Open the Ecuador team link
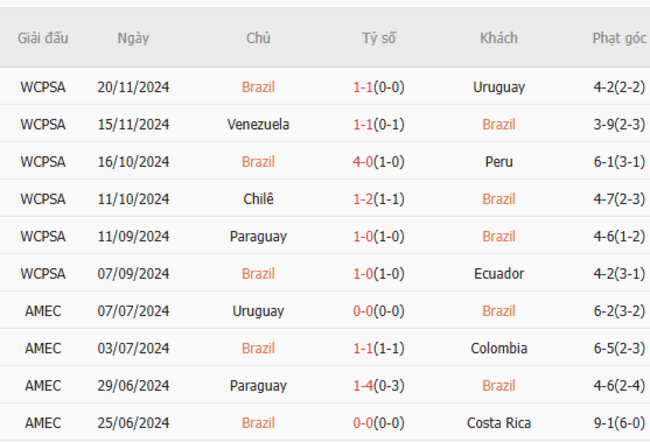 (x=499, y=273)
